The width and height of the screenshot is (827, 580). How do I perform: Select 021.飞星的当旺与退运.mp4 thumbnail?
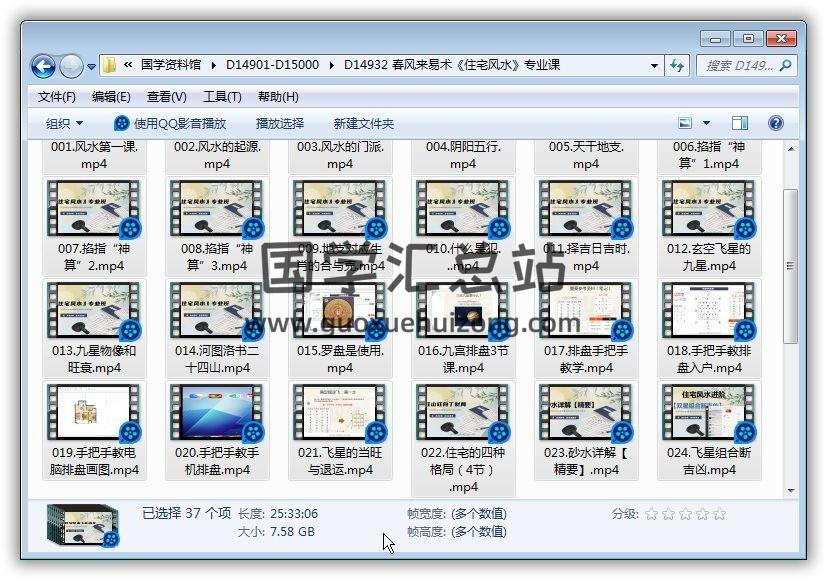click(x=340, y=412)
